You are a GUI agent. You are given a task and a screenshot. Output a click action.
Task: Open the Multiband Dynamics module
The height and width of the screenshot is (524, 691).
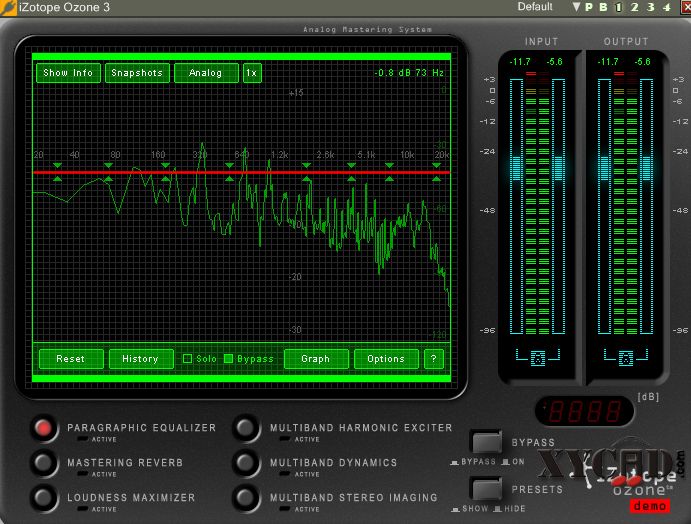coord(246,463)
